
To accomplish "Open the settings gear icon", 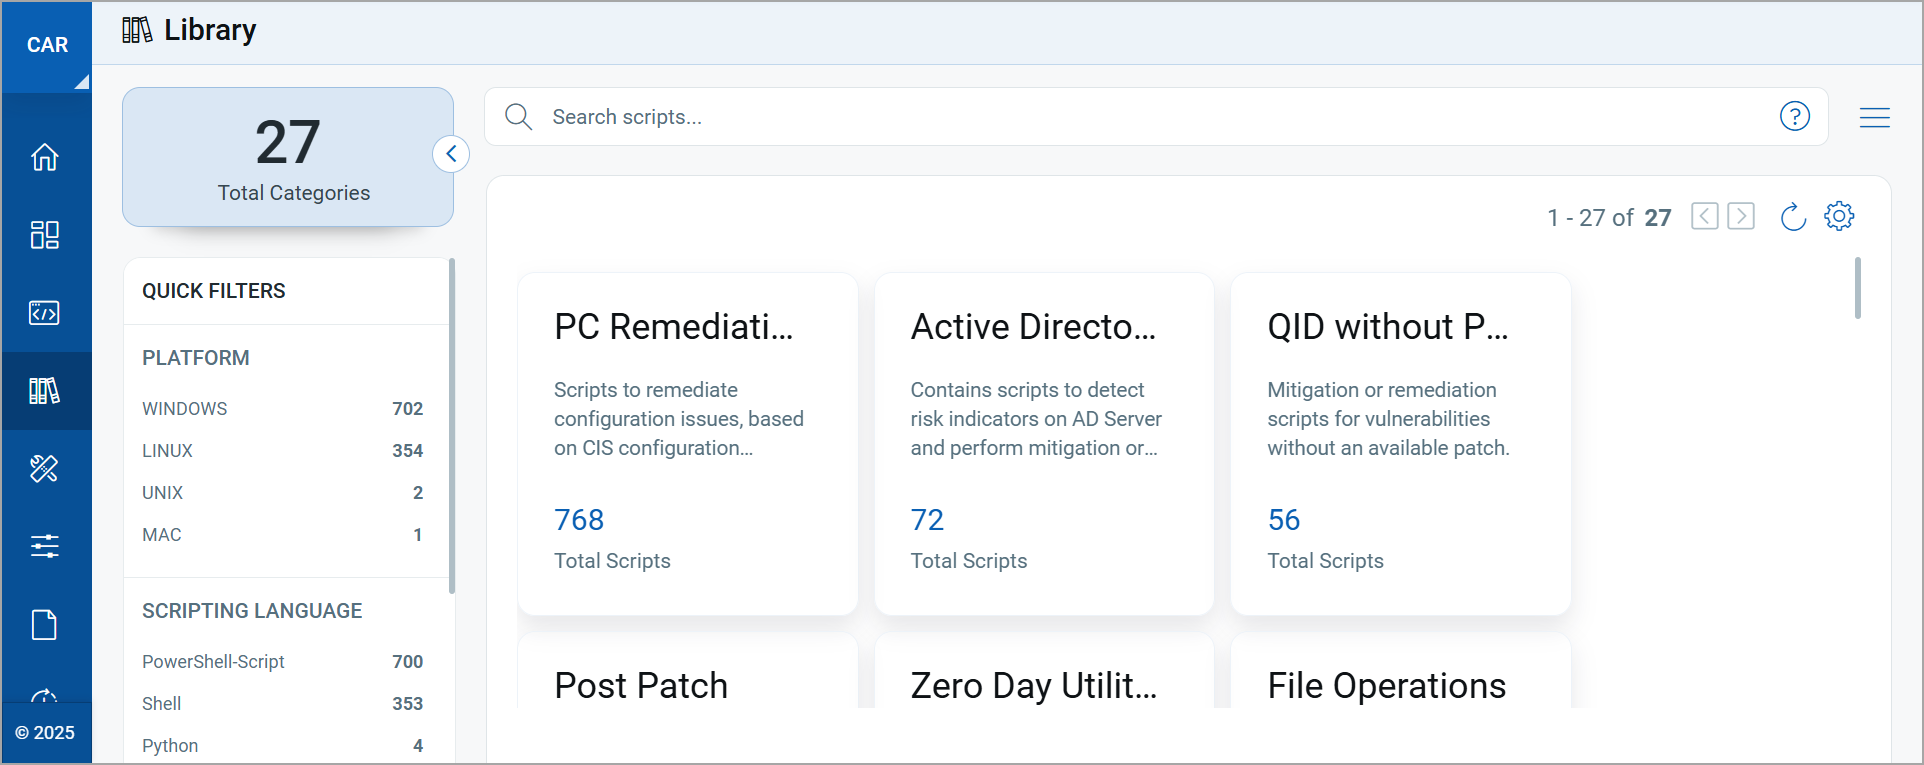I will [1838, 217].
